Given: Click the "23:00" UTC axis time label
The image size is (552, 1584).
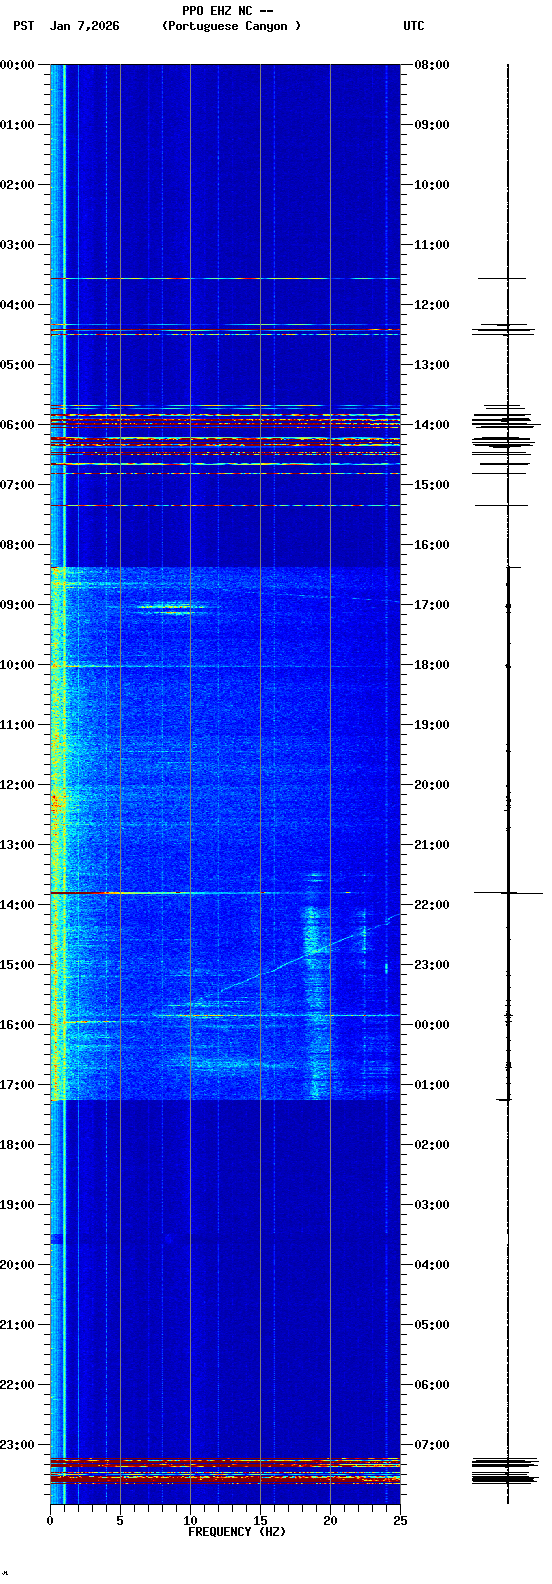Looking at the screenshot, I should tap(432, 965).
